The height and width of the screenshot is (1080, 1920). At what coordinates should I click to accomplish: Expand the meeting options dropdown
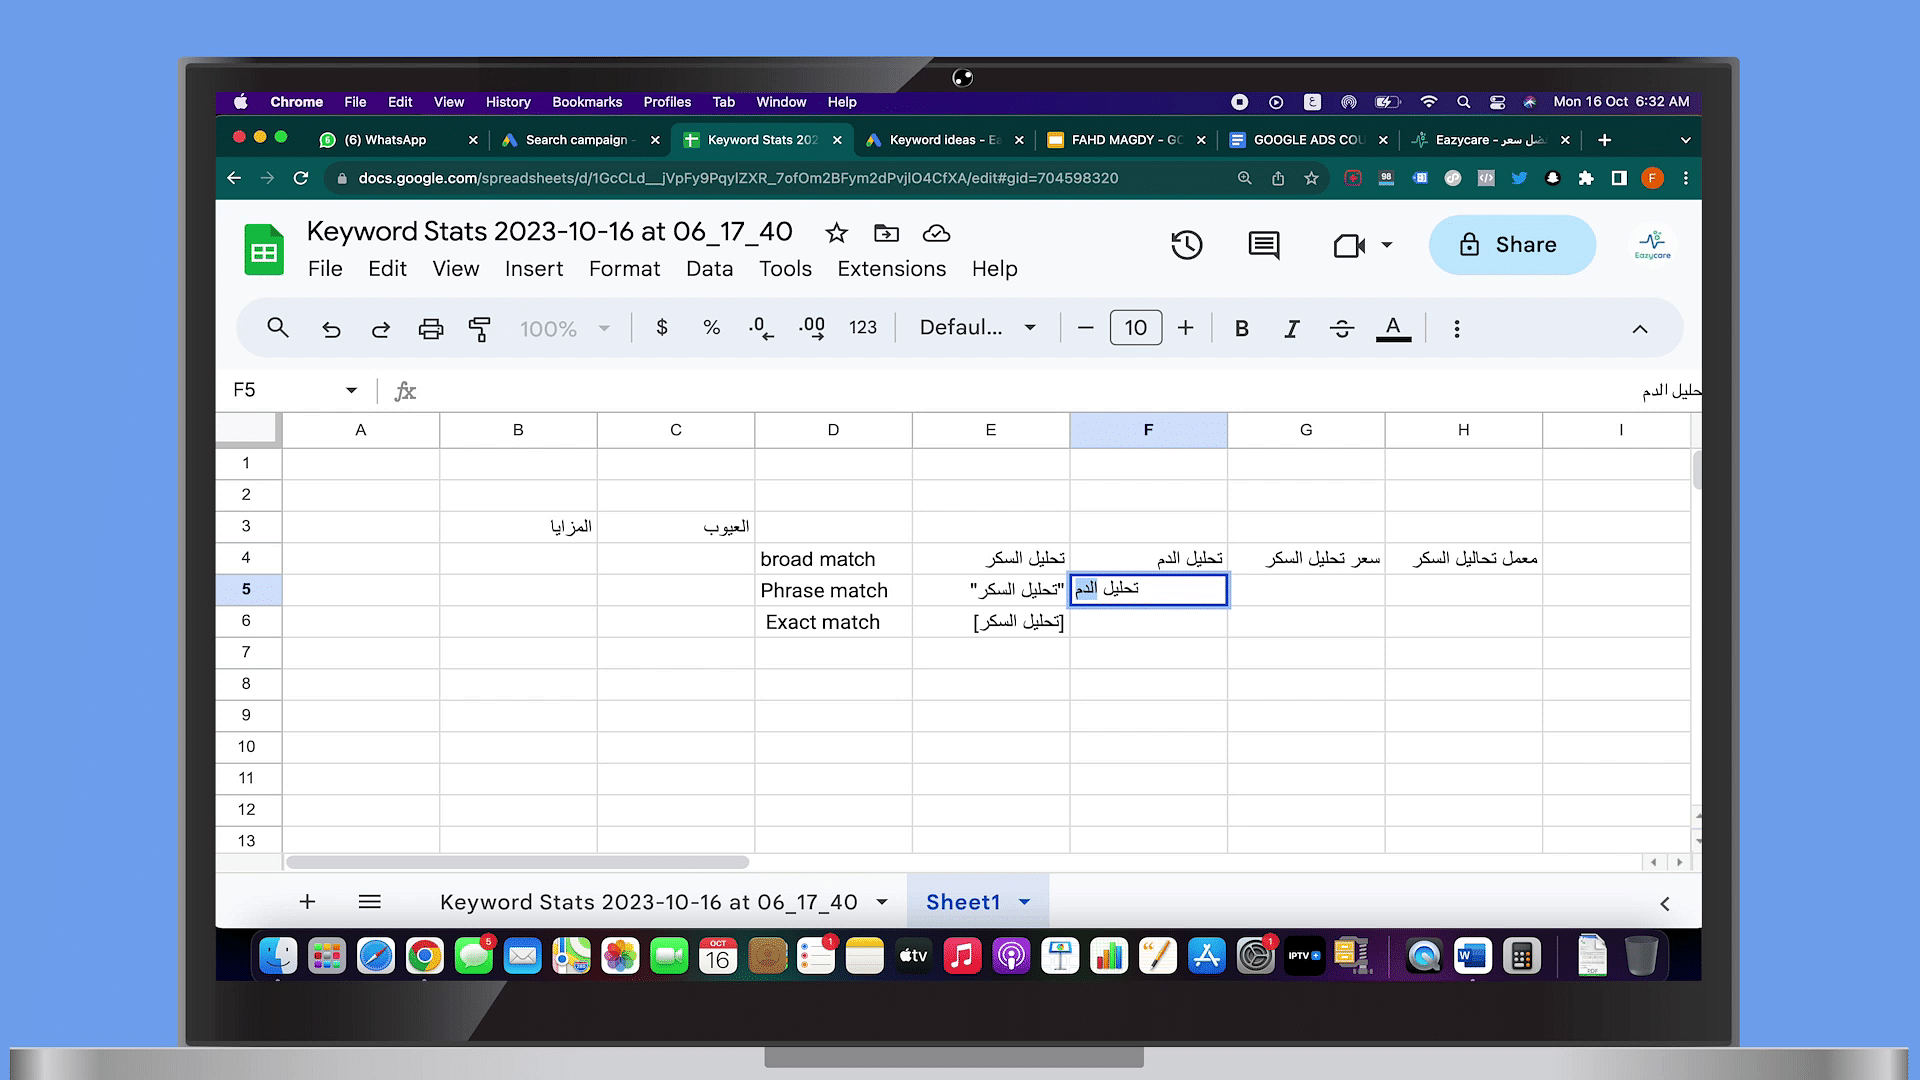[1387, 245]
